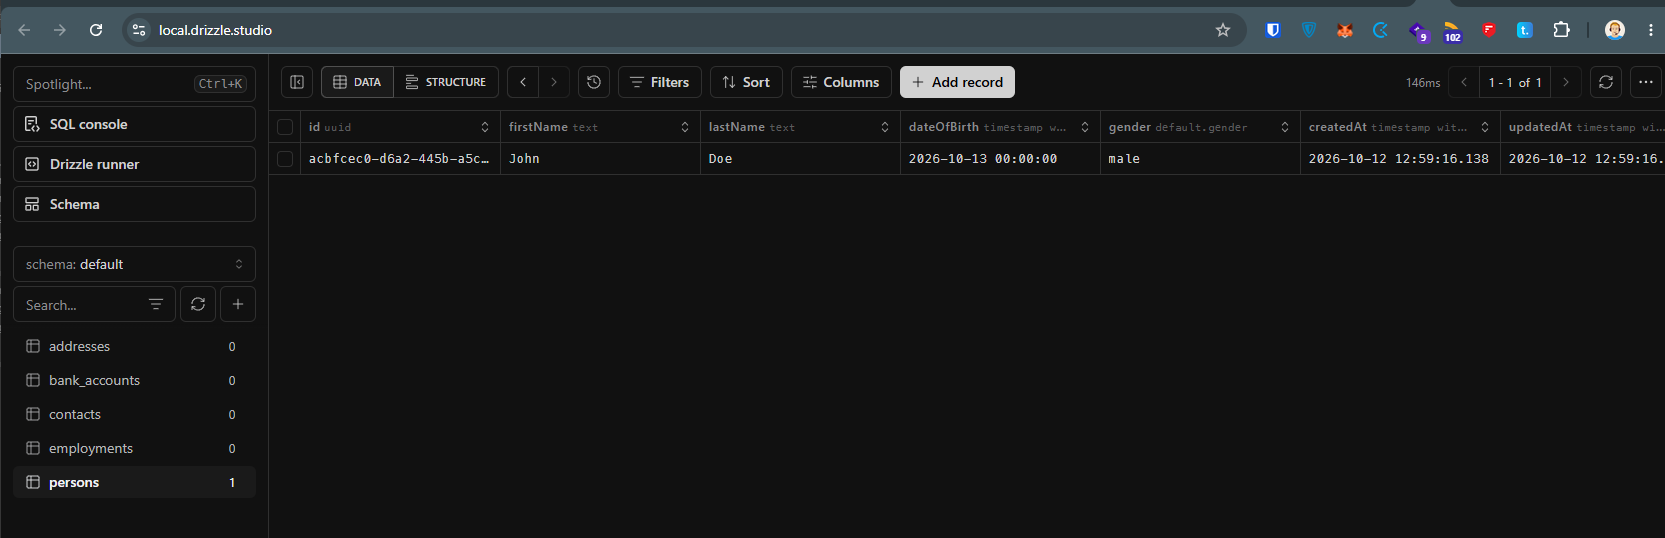1665x538 pixels.
Task: Click the updatedAt column header
Action: (x=1583, y=127)
